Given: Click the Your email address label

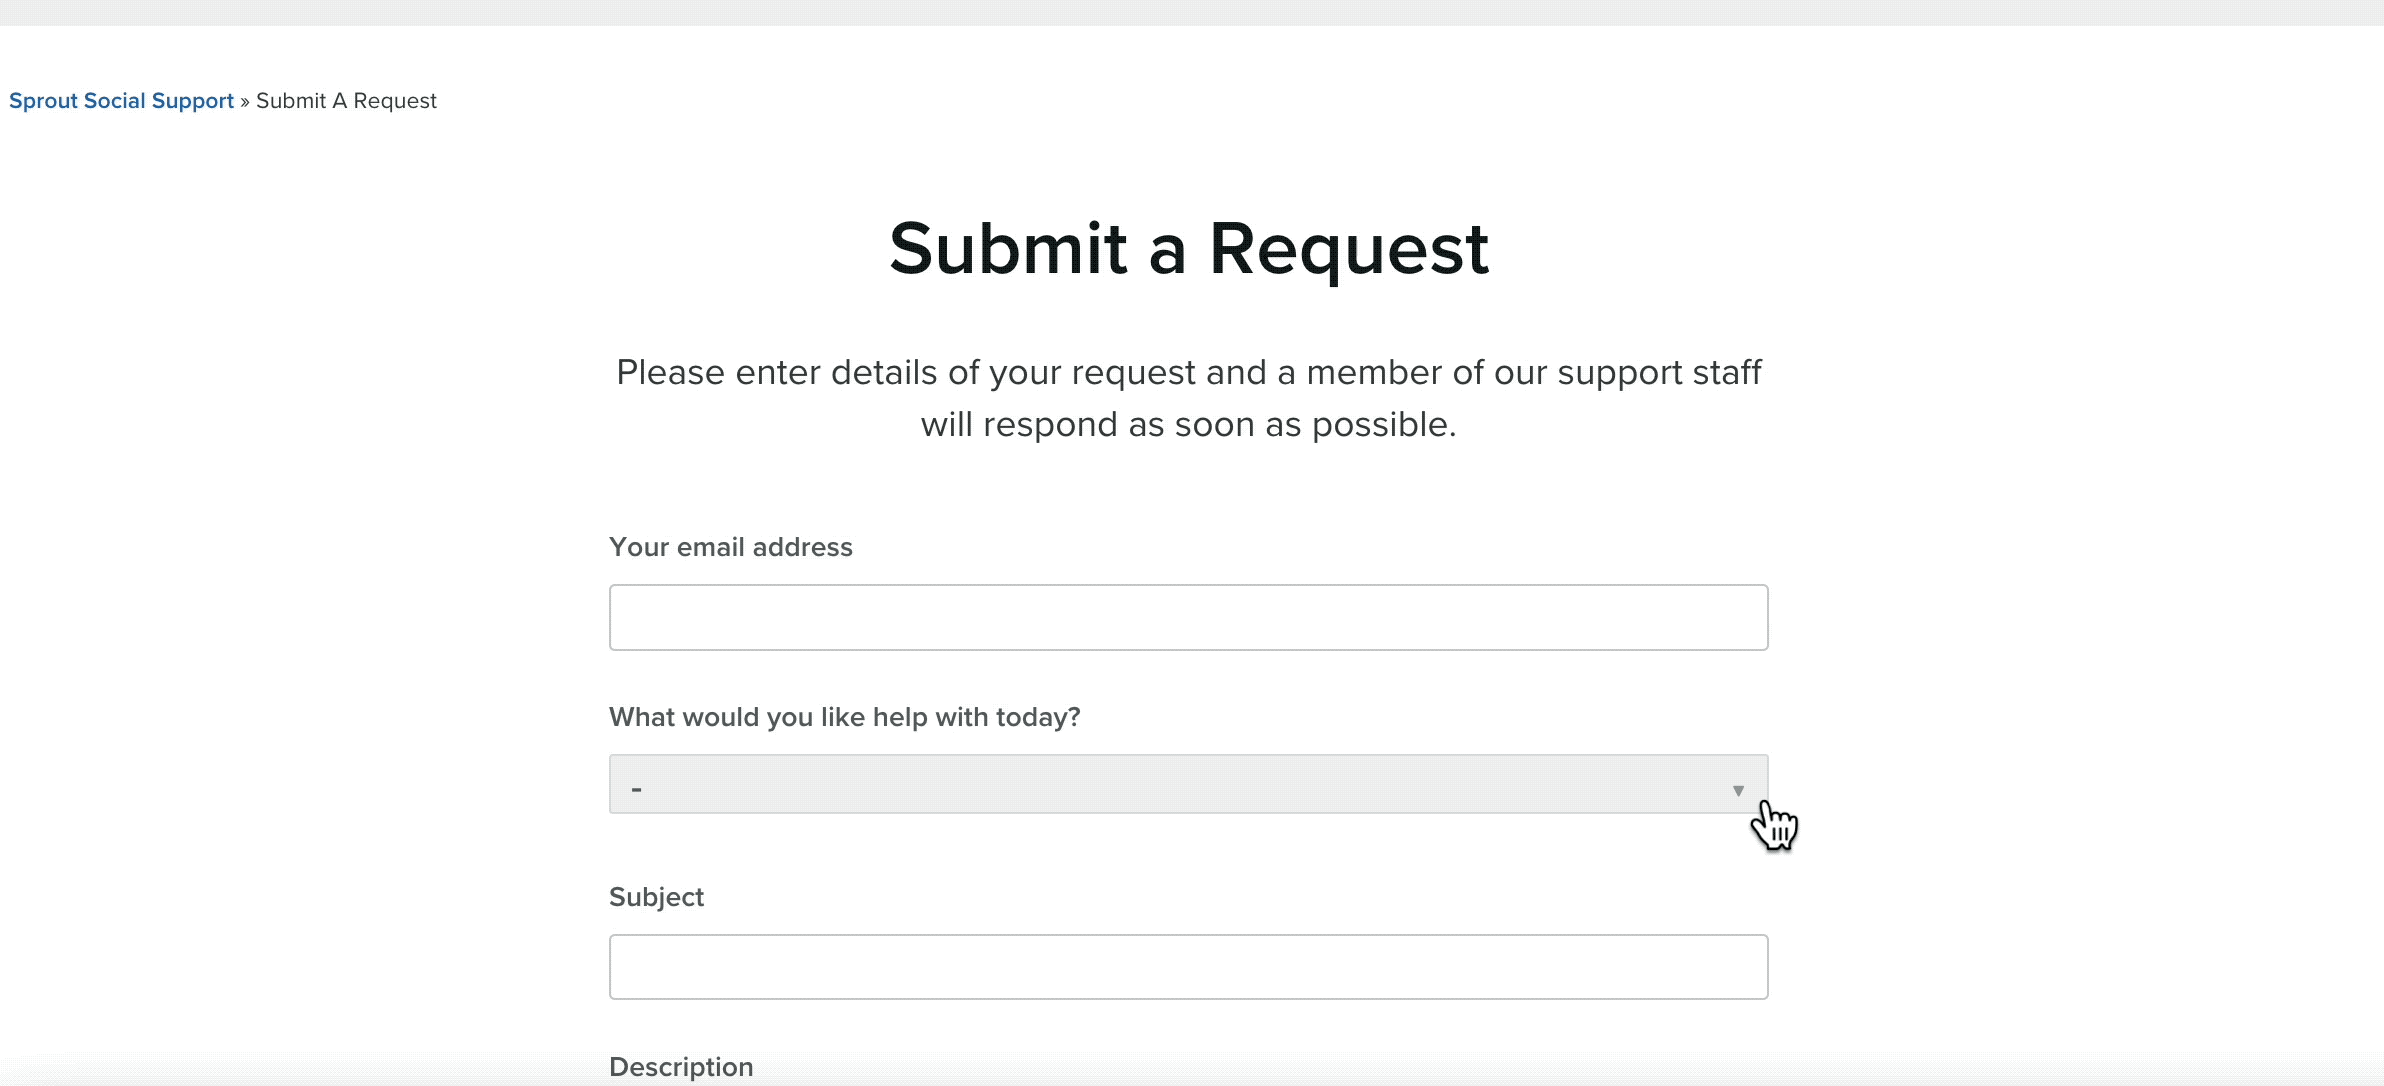Looking at the screenshot, I should [x=730, y=547].
